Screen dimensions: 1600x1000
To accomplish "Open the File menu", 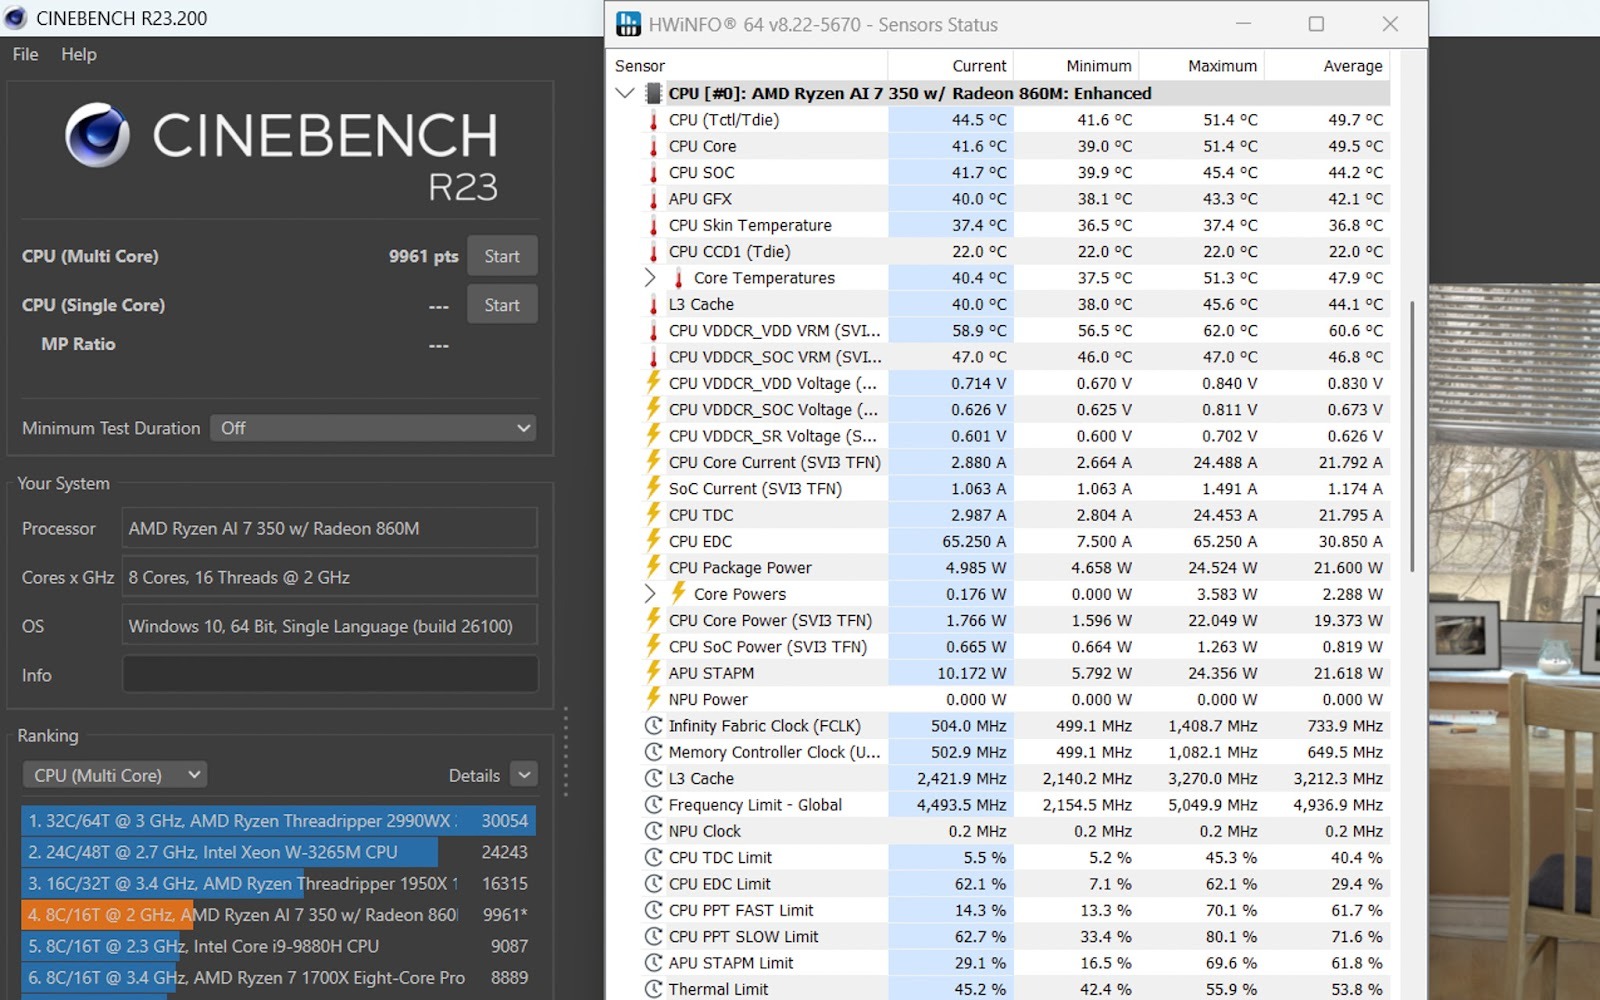I will pyautogui.click(x=25, y=54).
